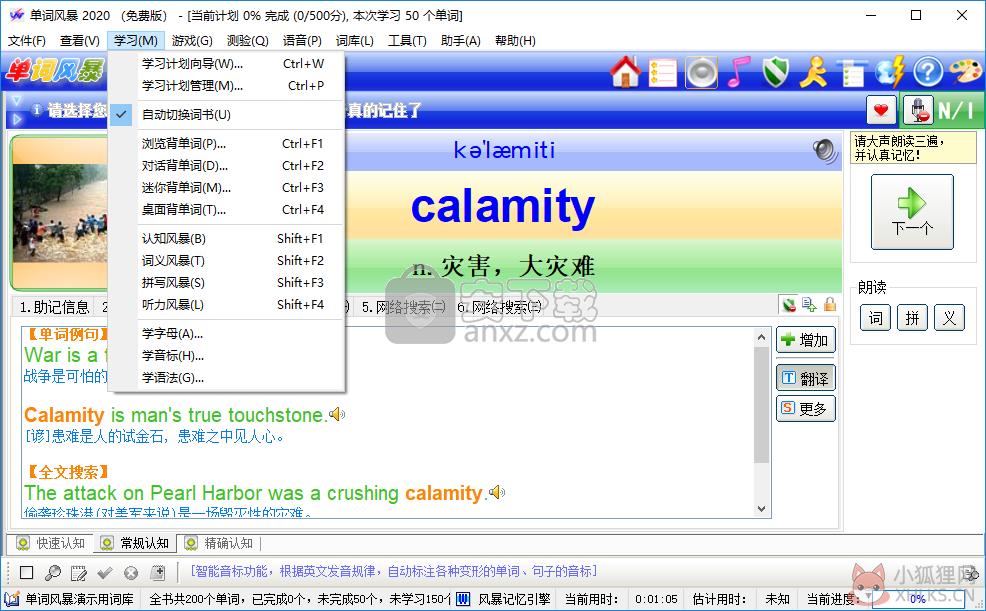Click the book icon in status bar
Screen dimensions: 986x611
12,599
